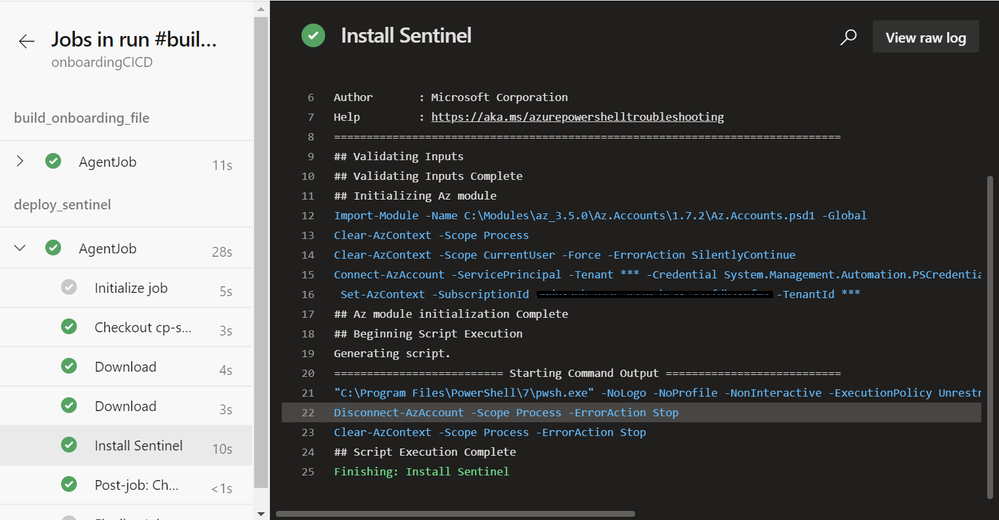
Task: Click the View raw log button
Action: click(925, 38)
